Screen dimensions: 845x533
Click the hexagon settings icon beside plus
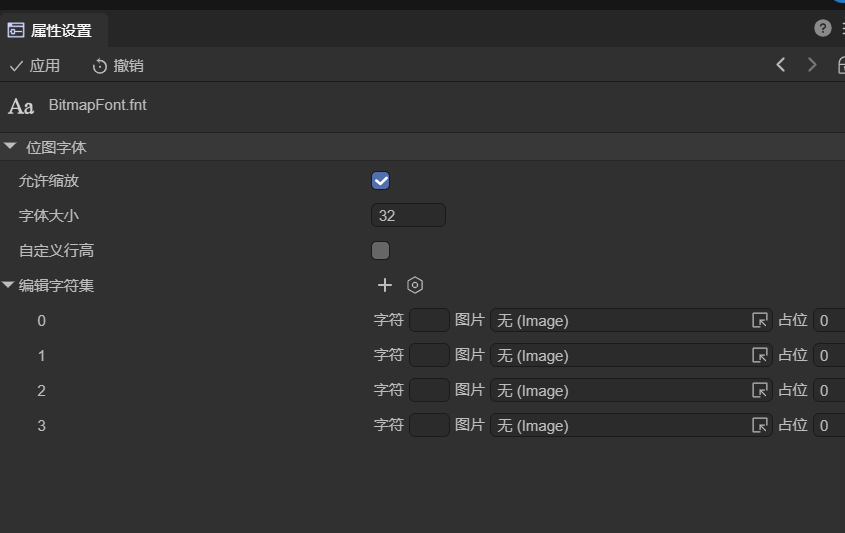coord(415,285)
